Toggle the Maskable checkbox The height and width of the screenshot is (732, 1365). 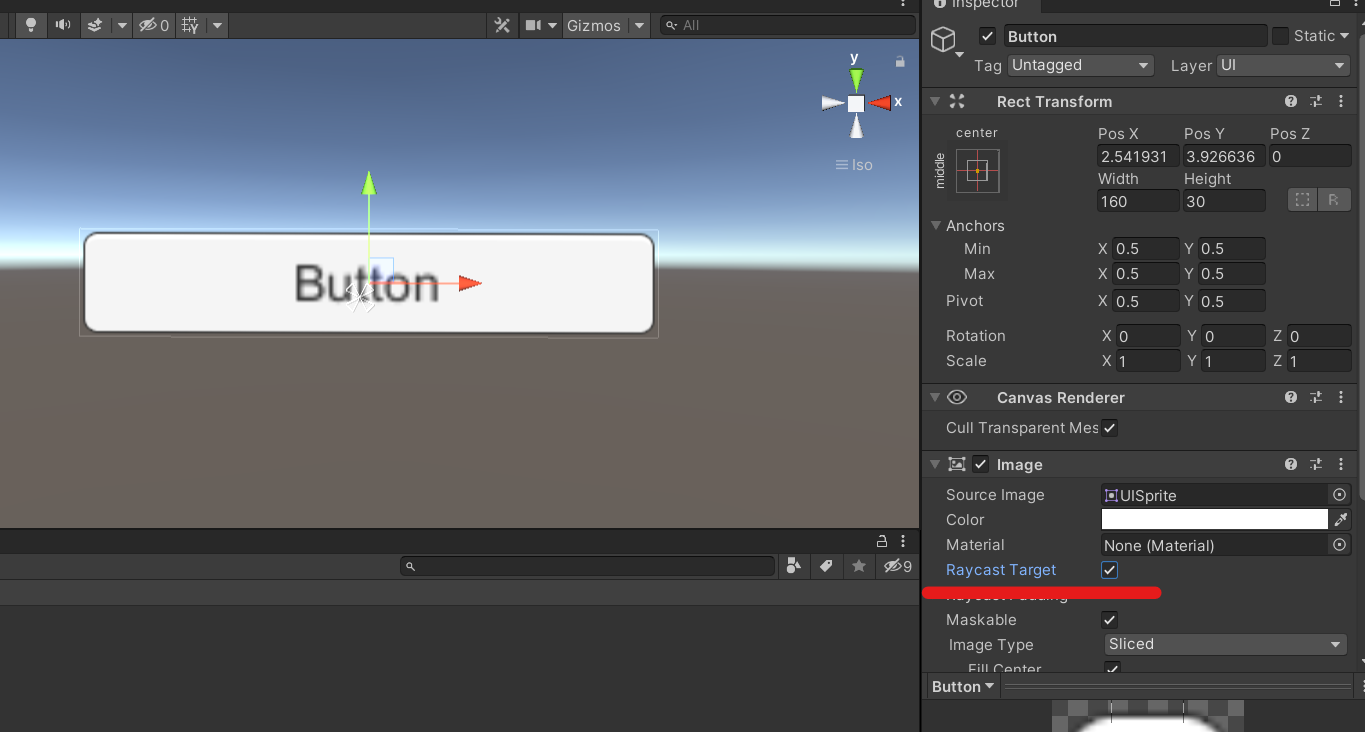click(1109, 620)
